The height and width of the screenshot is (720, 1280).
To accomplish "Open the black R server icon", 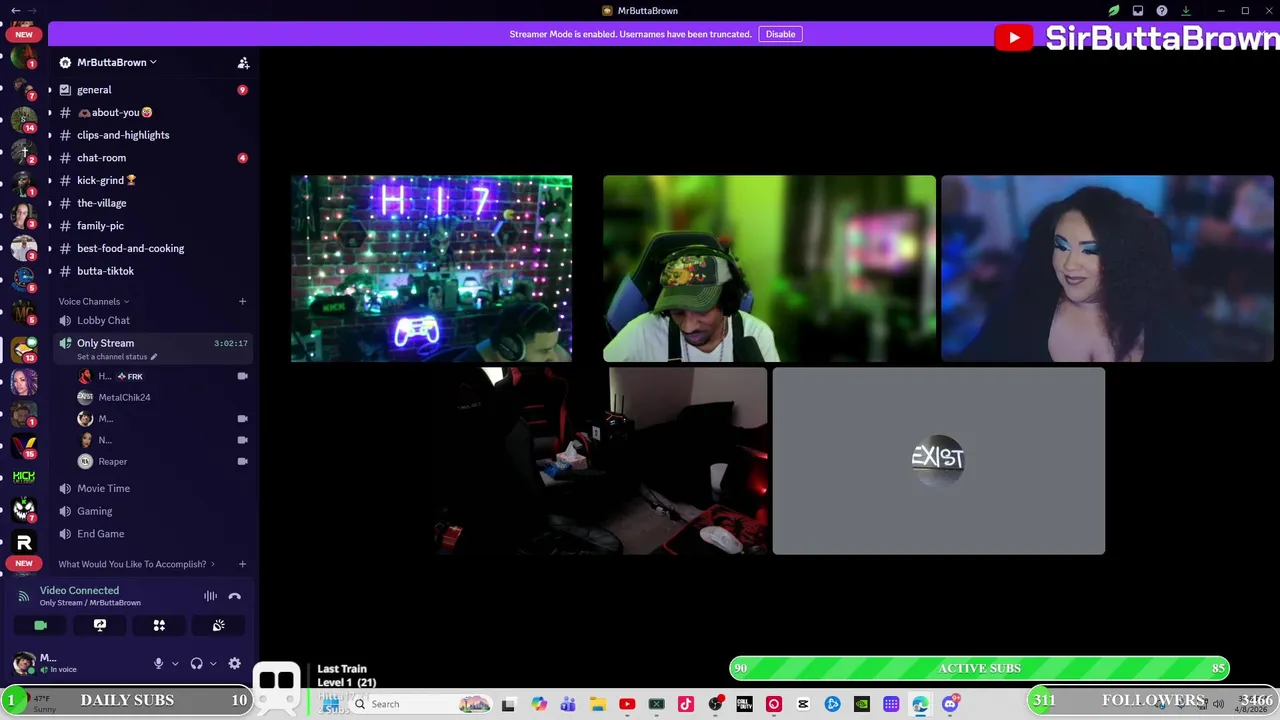I will click(x=24, y=542).
